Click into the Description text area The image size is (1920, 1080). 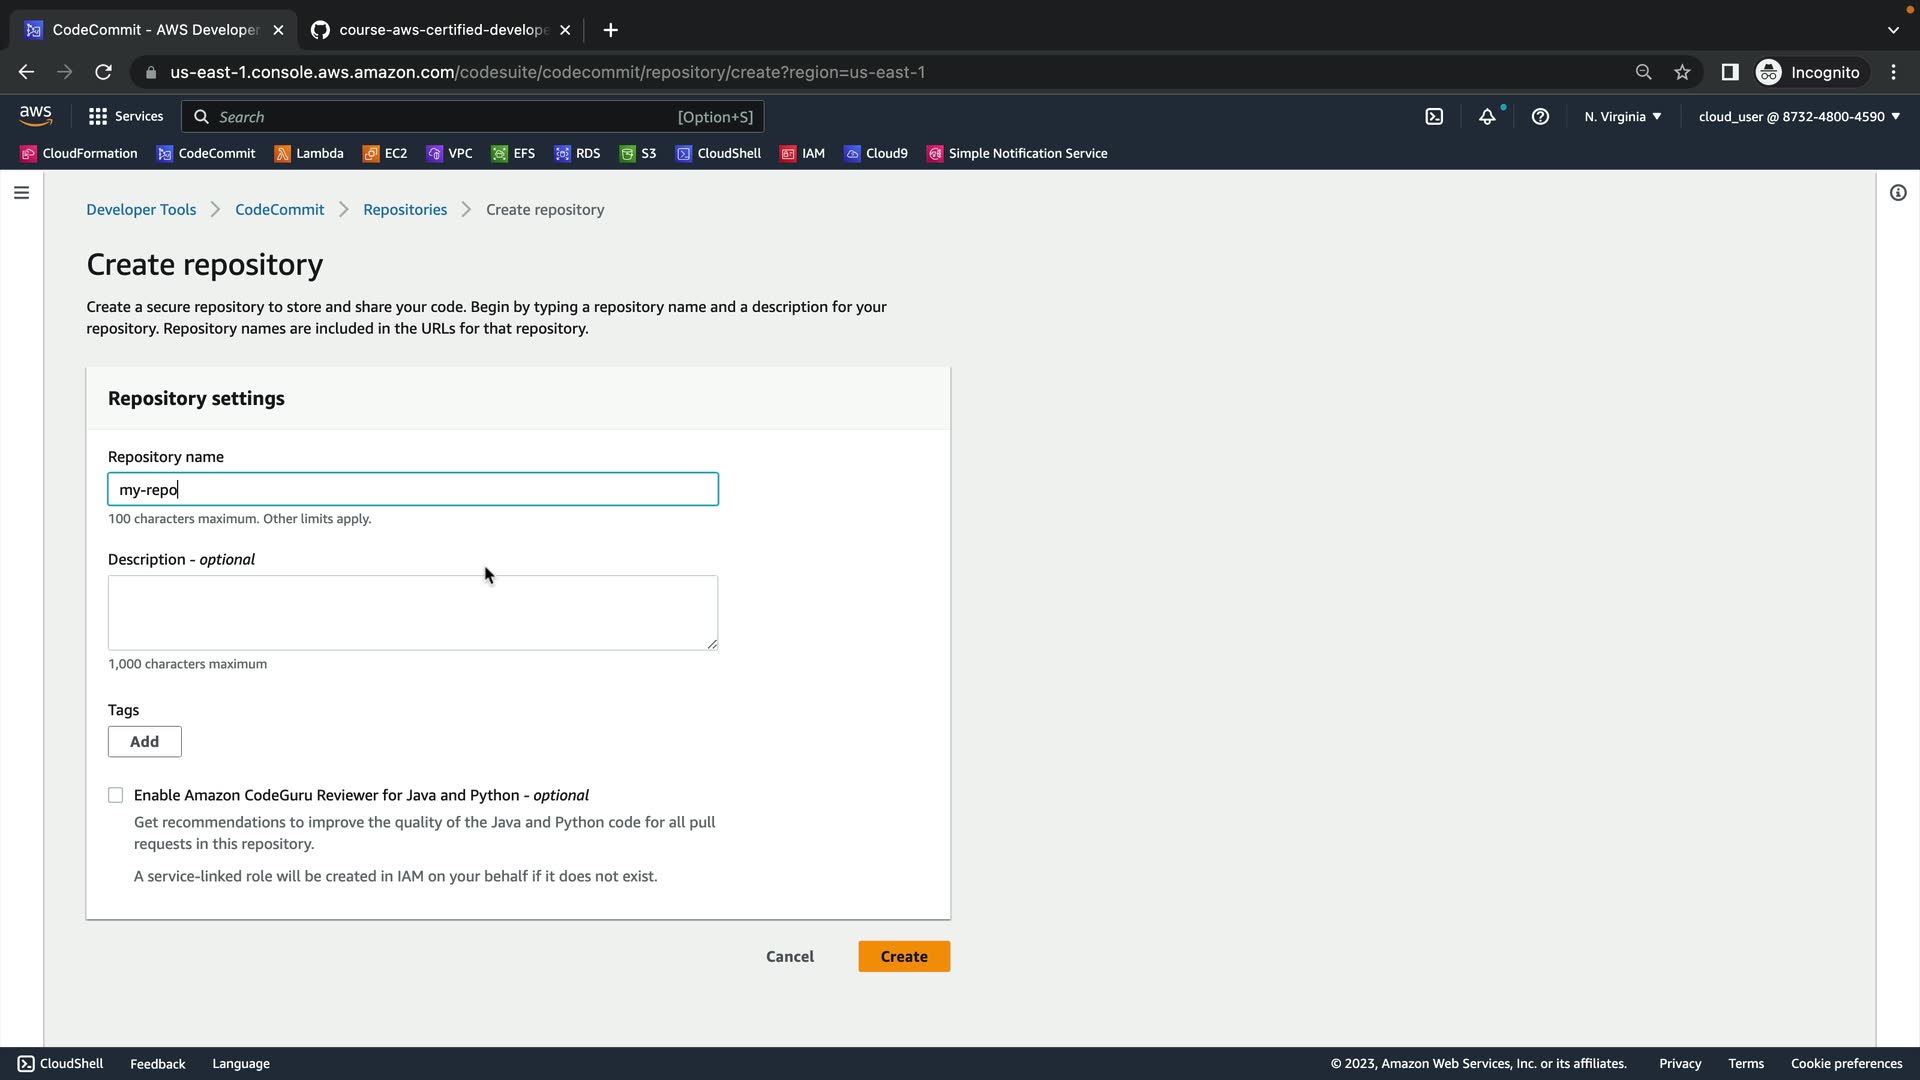coord(412,612)
